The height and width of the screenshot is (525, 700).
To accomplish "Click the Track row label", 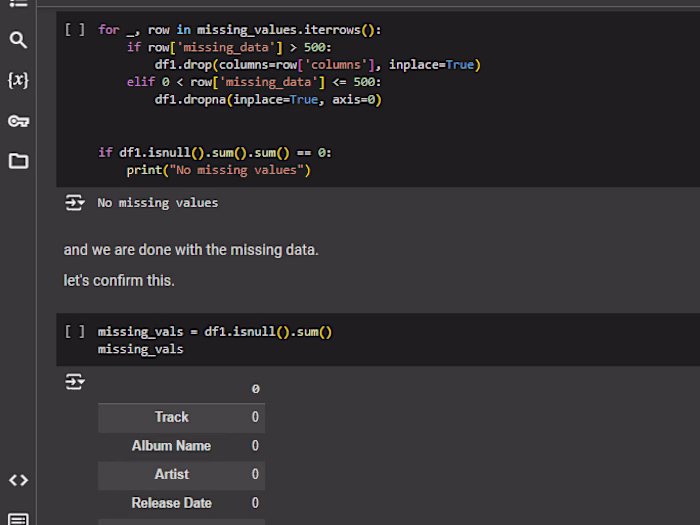I will point(171,417).
